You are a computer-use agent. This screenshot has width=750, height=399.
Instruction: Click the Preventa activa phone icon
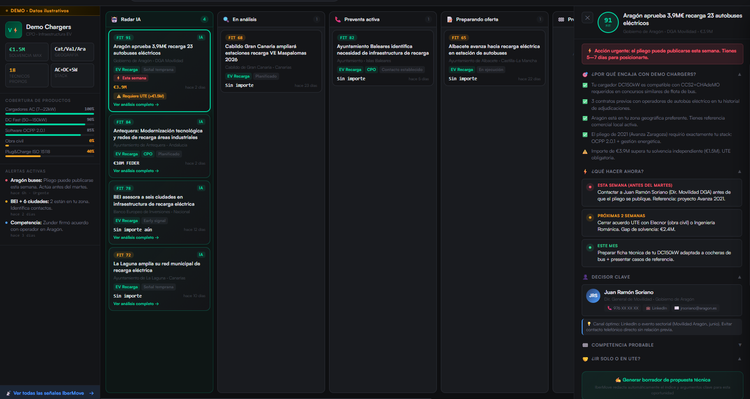point(338,20)
